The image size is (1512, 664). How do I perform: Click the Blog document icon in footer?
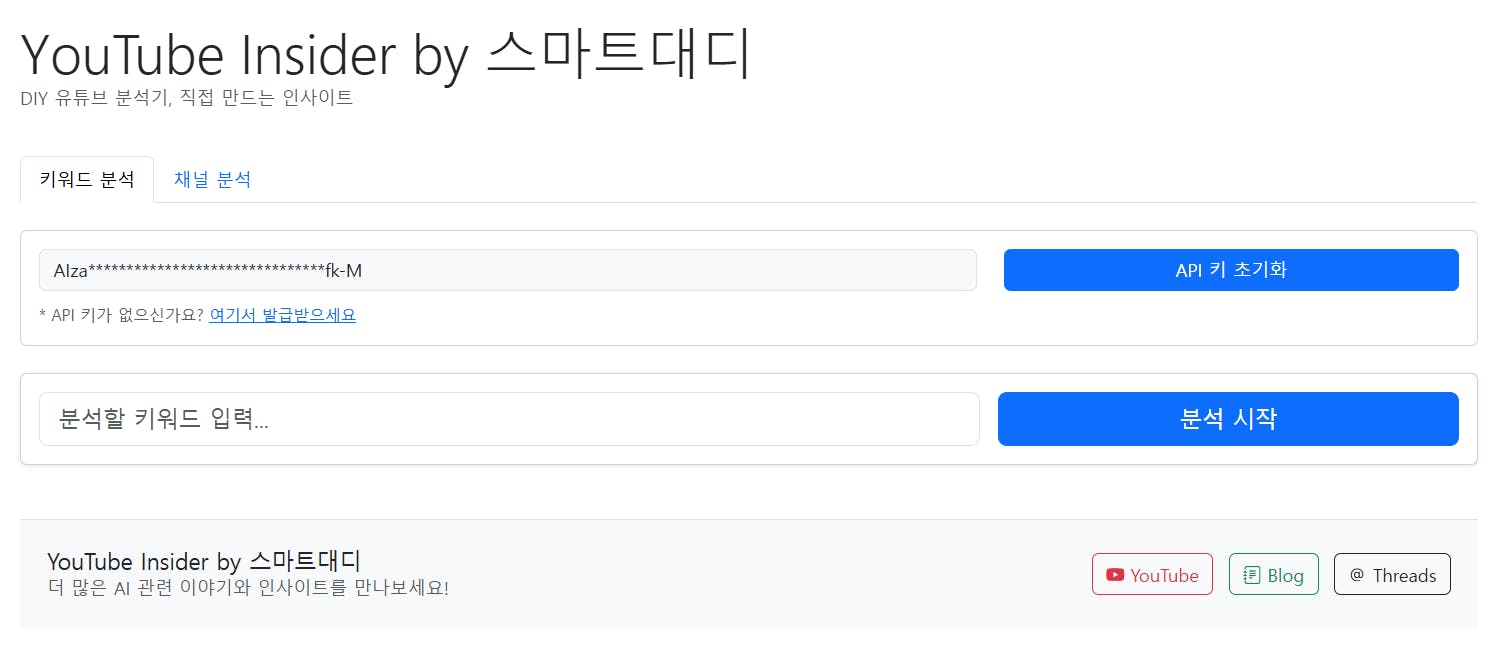(x=1251, y=575)
